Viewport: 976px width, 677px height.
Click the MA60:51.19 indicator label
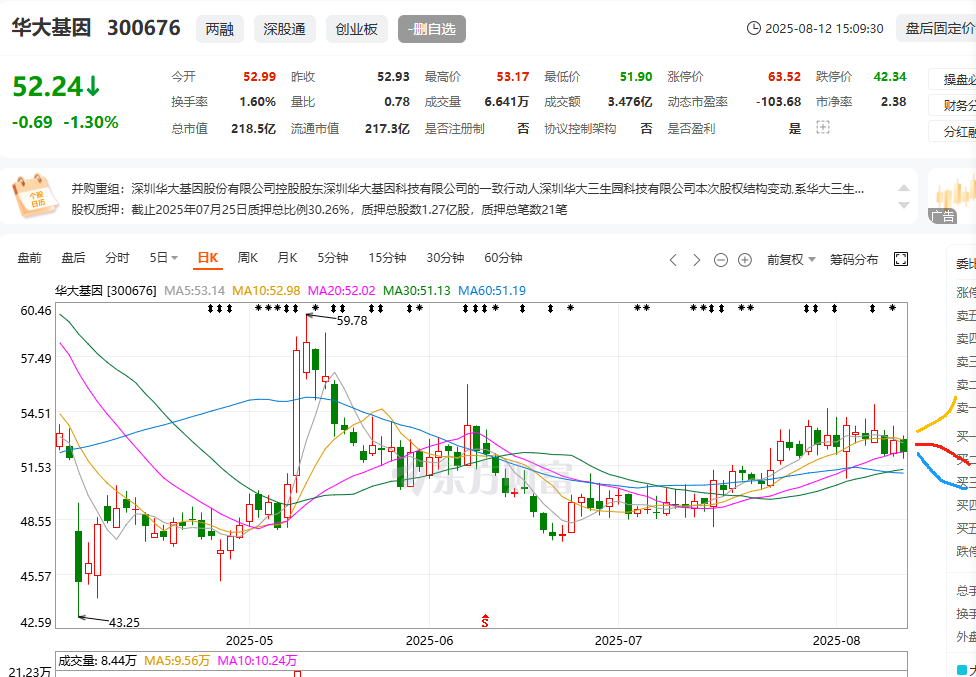(x=492, y=290)
